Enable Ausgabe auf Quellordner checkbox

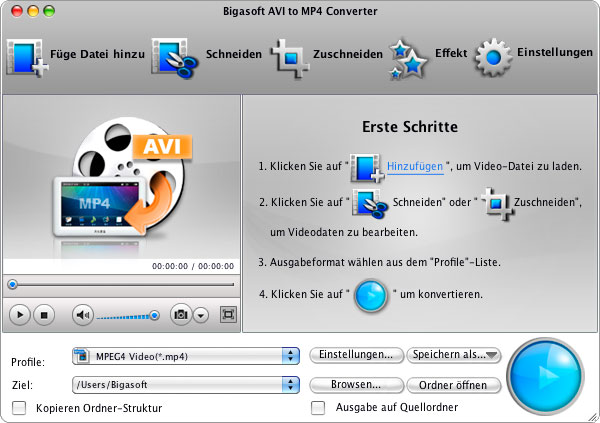point(318,408)
